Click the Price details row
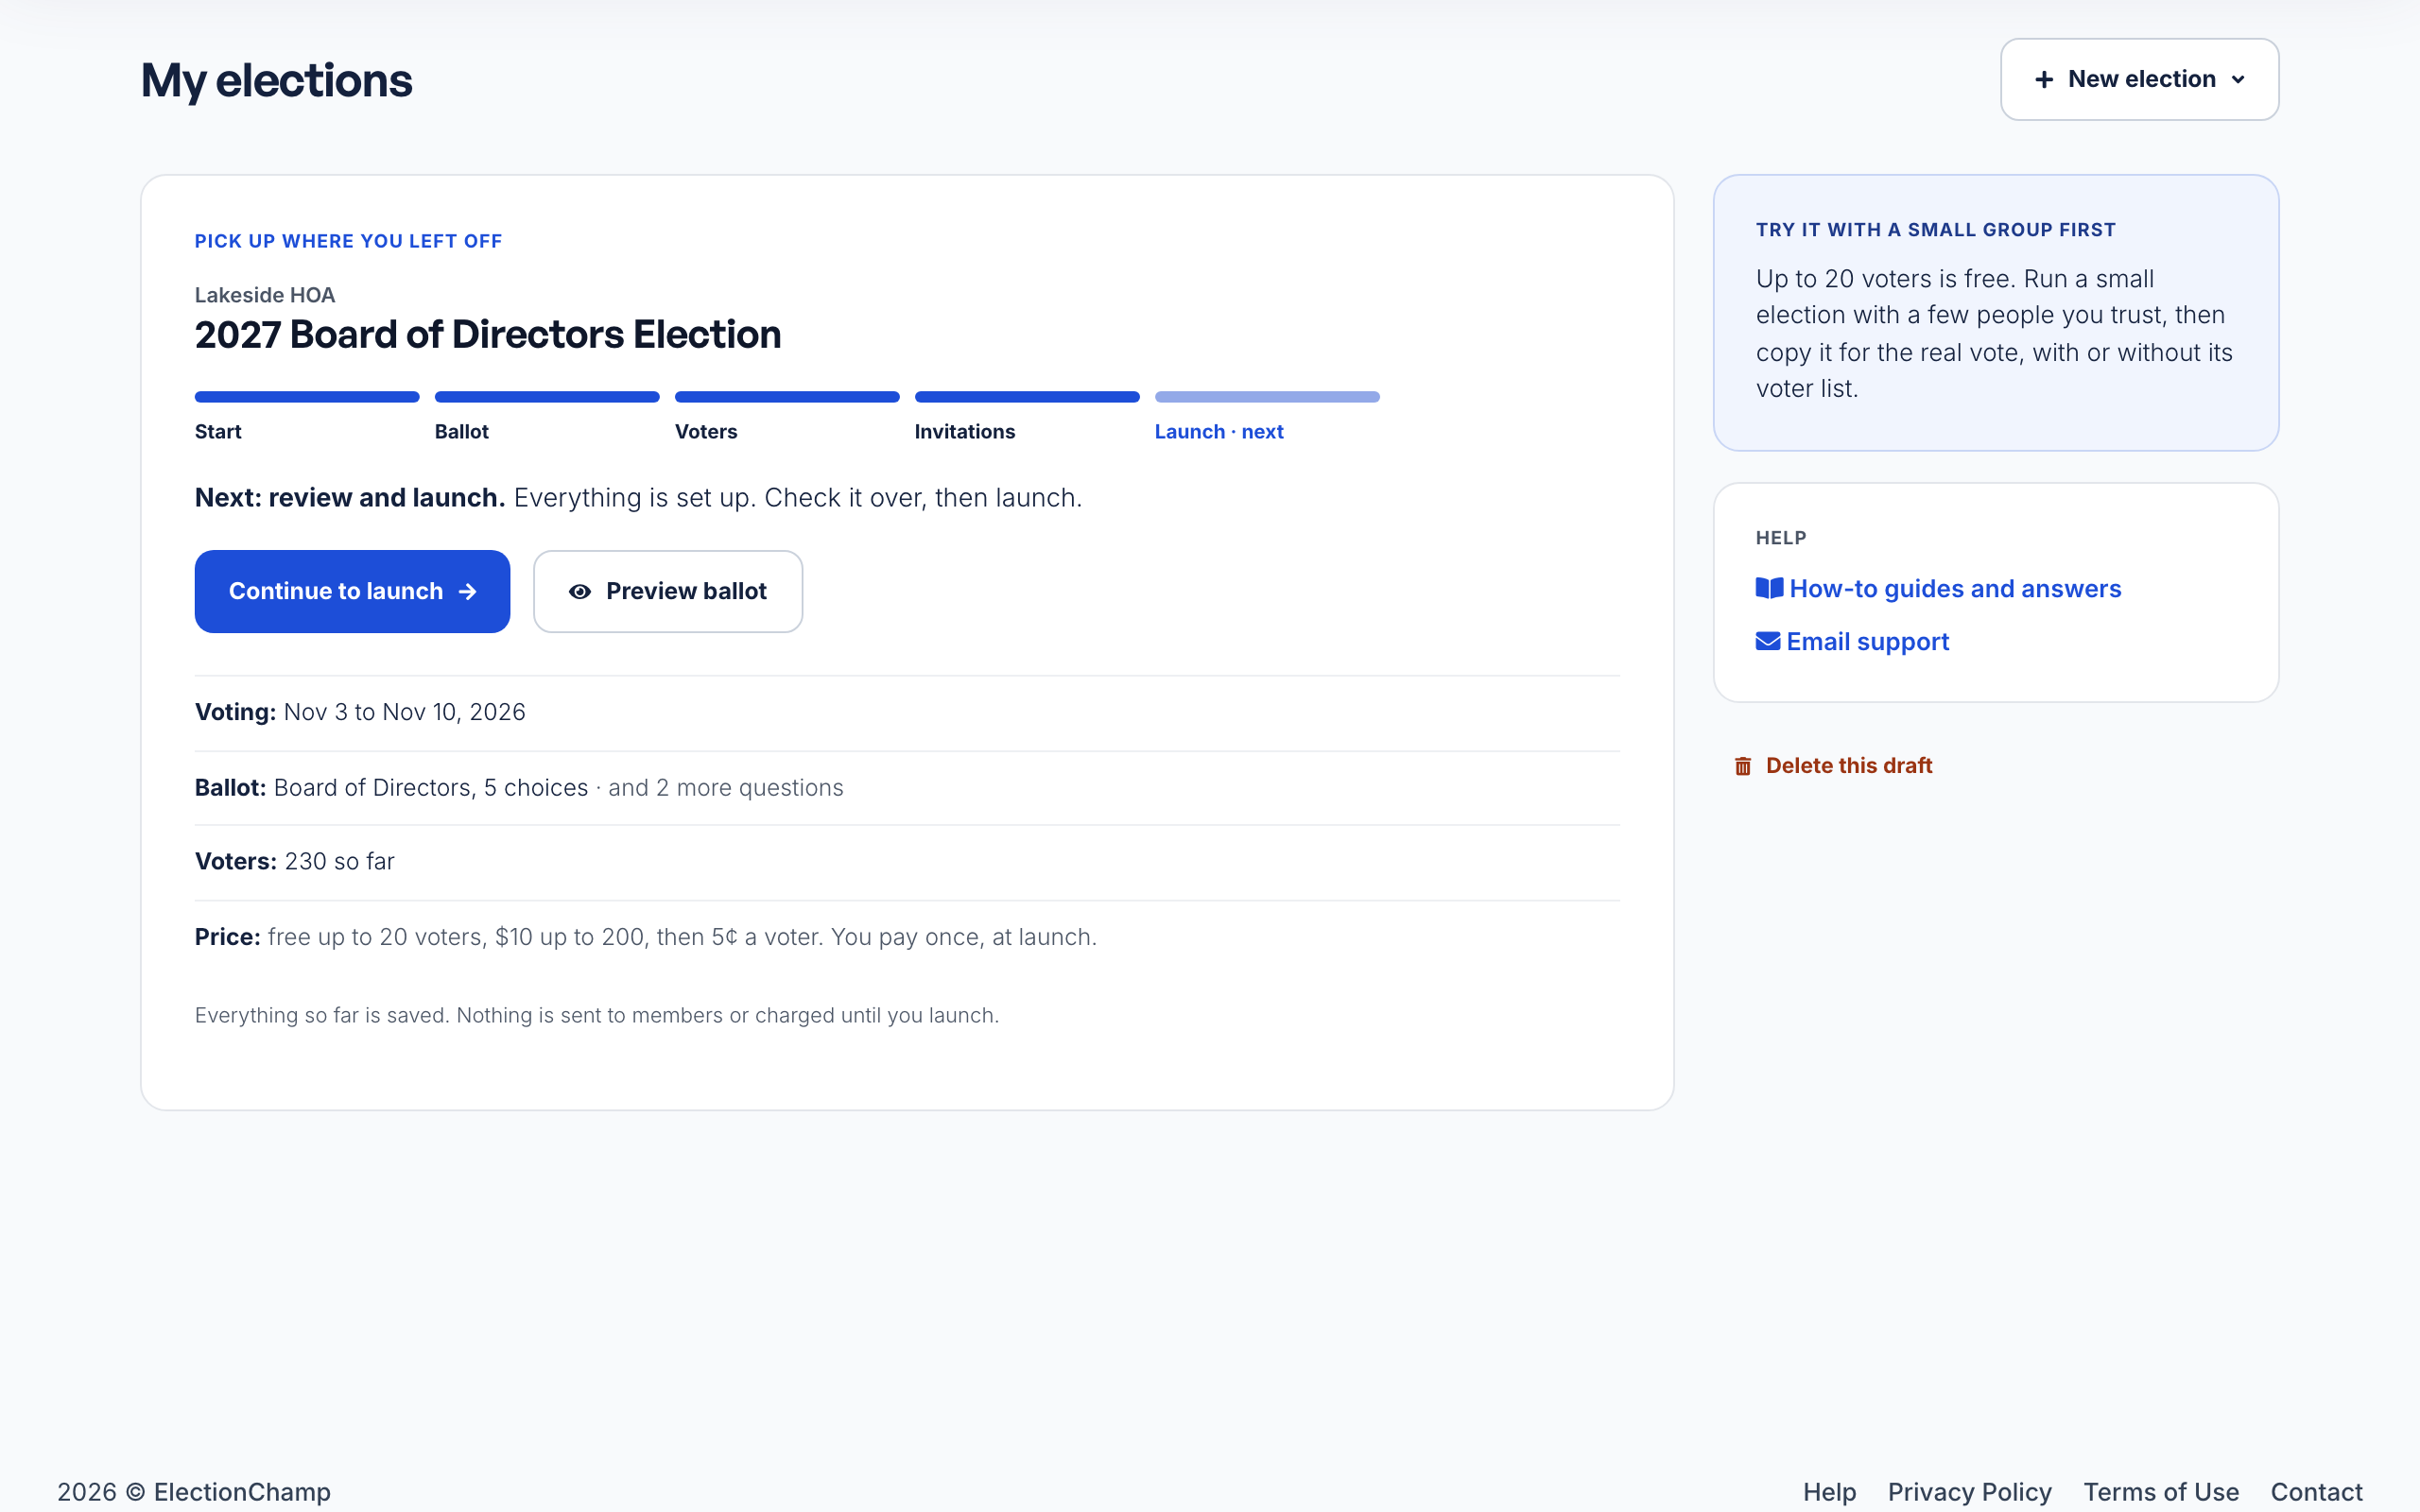Viewport: 2420px width, 1512px height. (x=907, y=937)
